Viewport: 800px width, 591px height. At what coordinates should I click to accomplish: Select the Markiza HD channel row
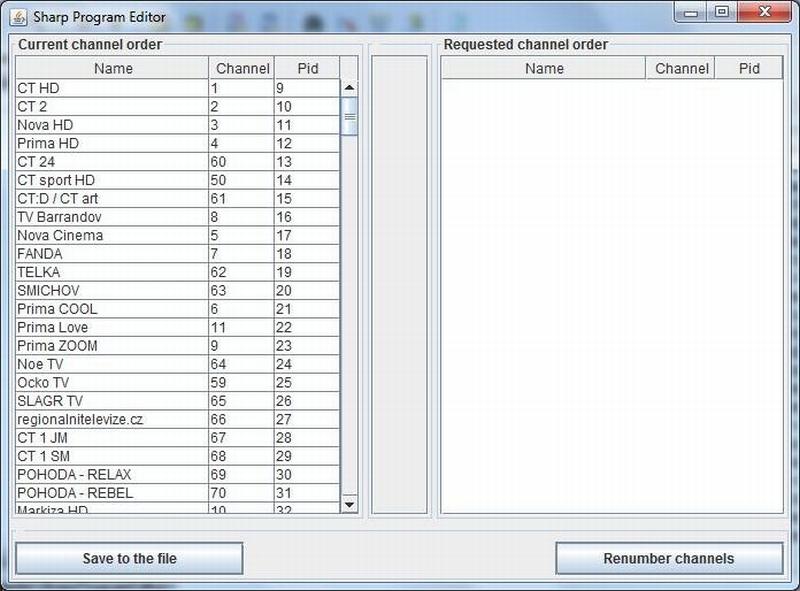click(110, 510)
